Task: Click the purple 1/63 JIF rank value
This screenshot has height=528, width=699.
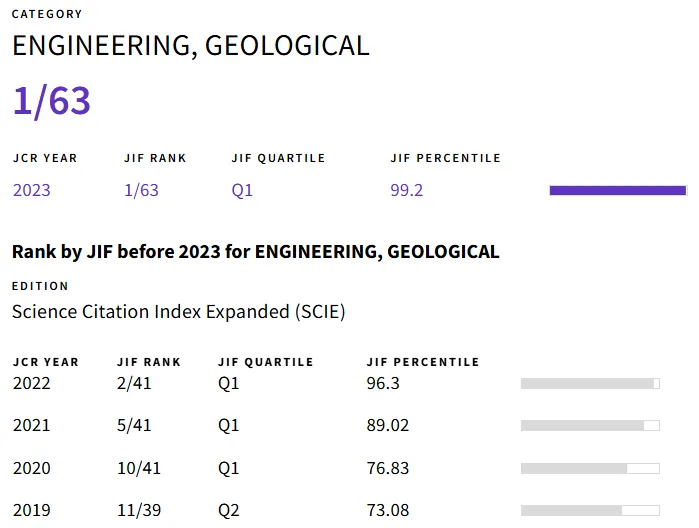Action: [x=141, y=190]
